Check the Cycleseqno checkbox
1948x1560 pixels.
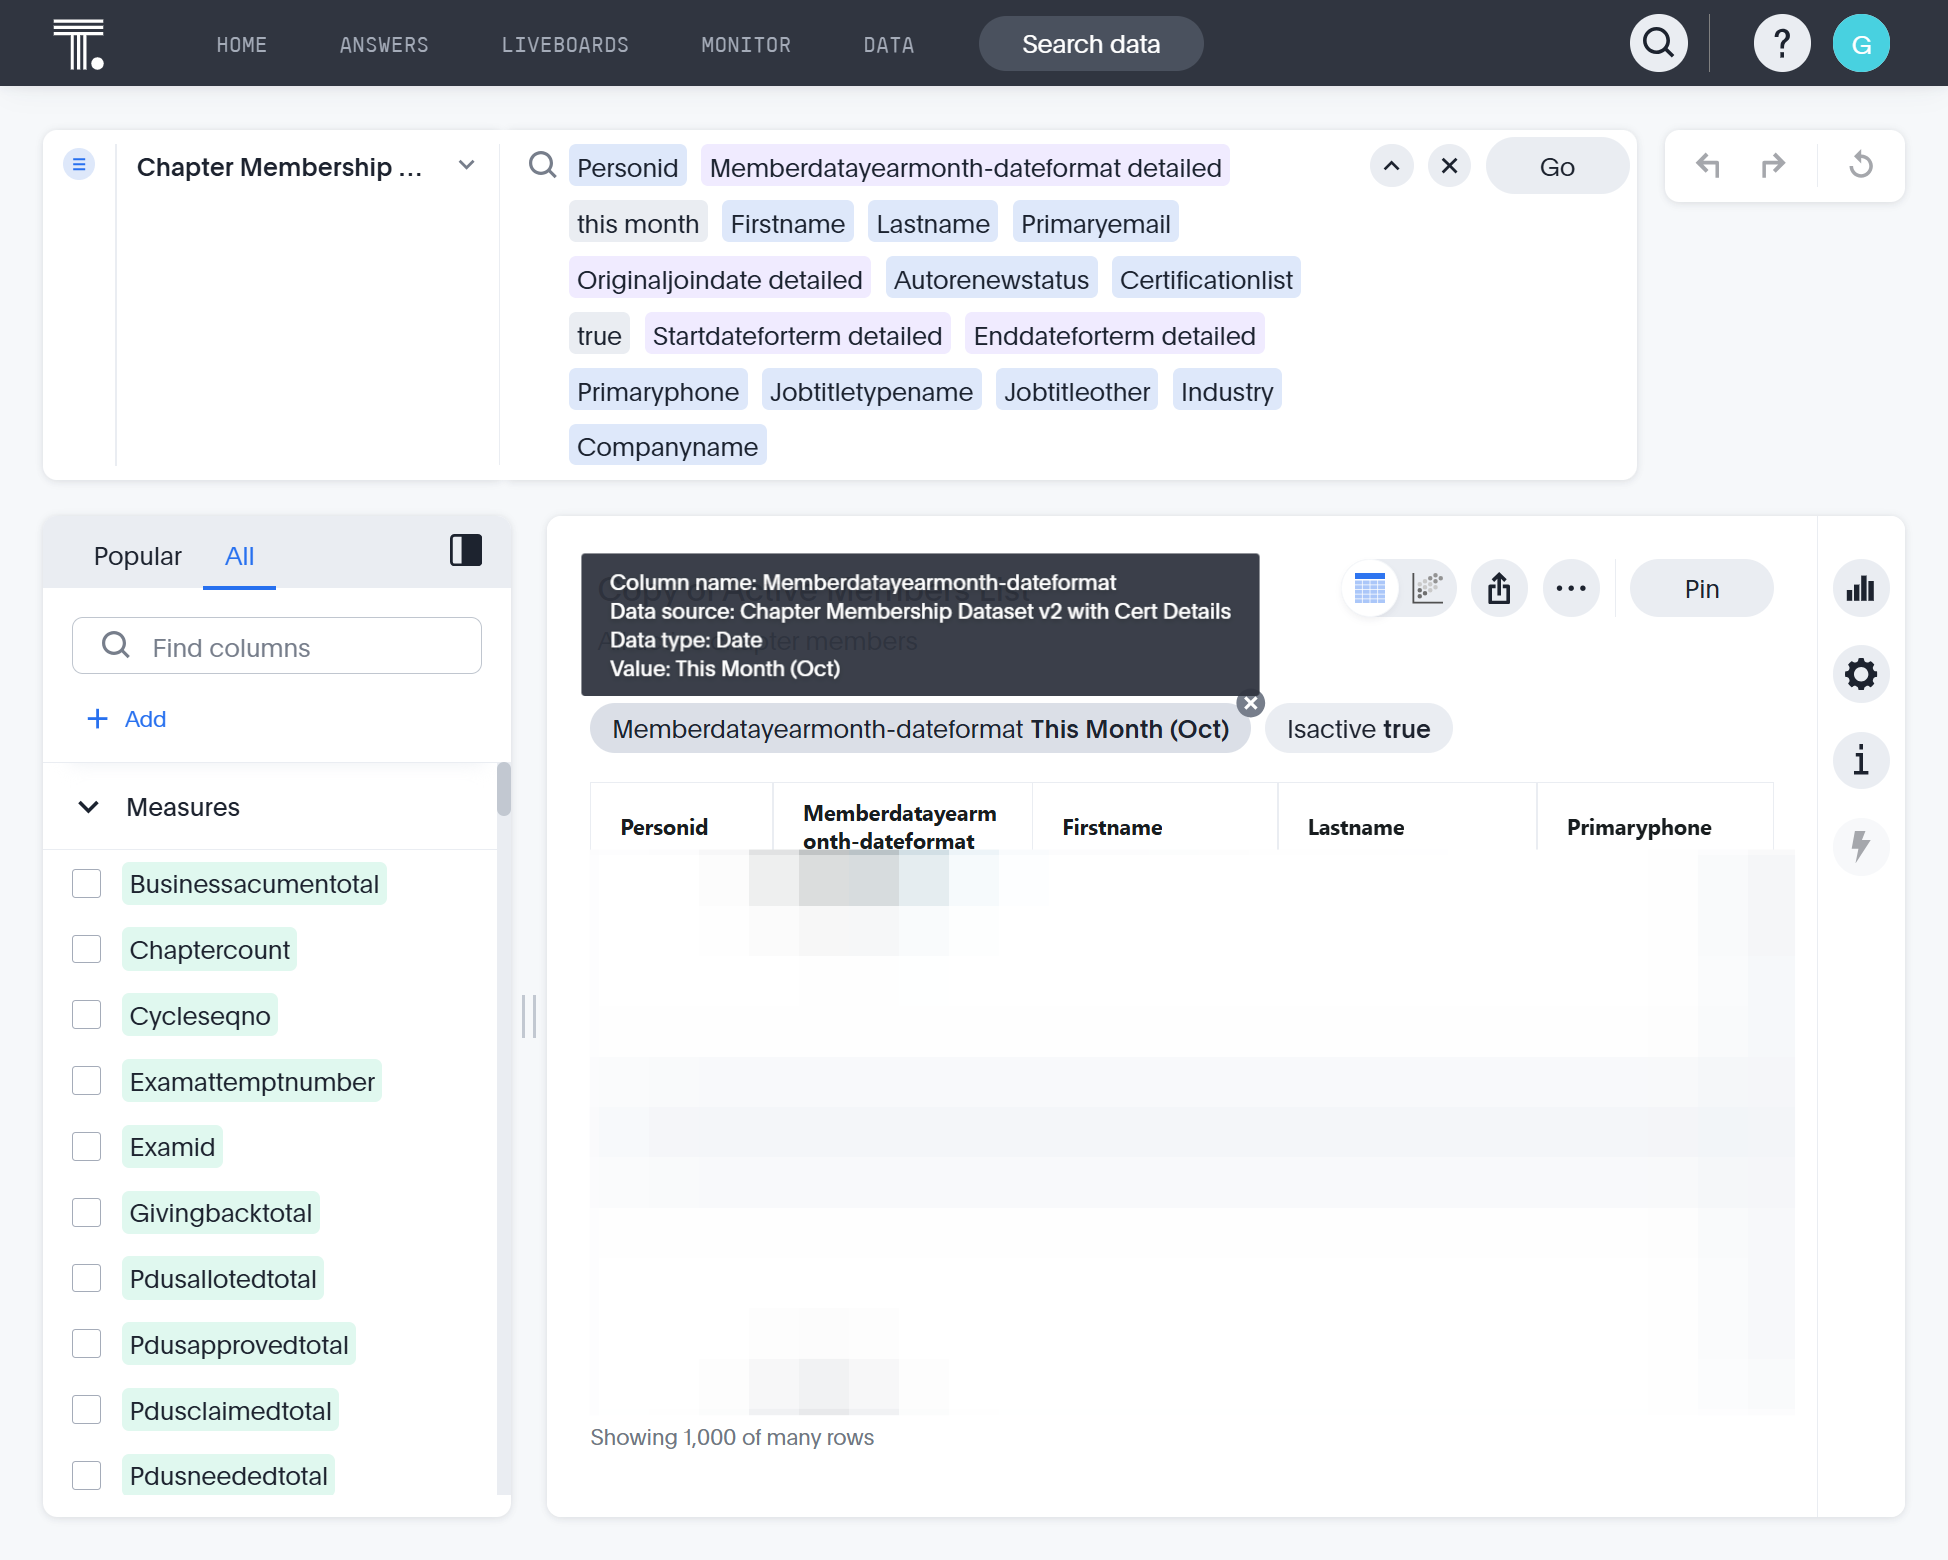[87, 1016]
